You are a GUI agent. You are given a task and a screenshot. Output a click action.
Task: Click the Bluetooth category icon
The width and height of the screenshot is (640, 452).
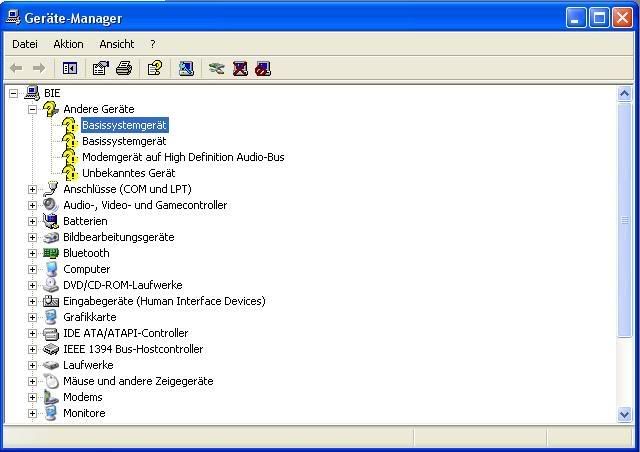pos(51,253)
